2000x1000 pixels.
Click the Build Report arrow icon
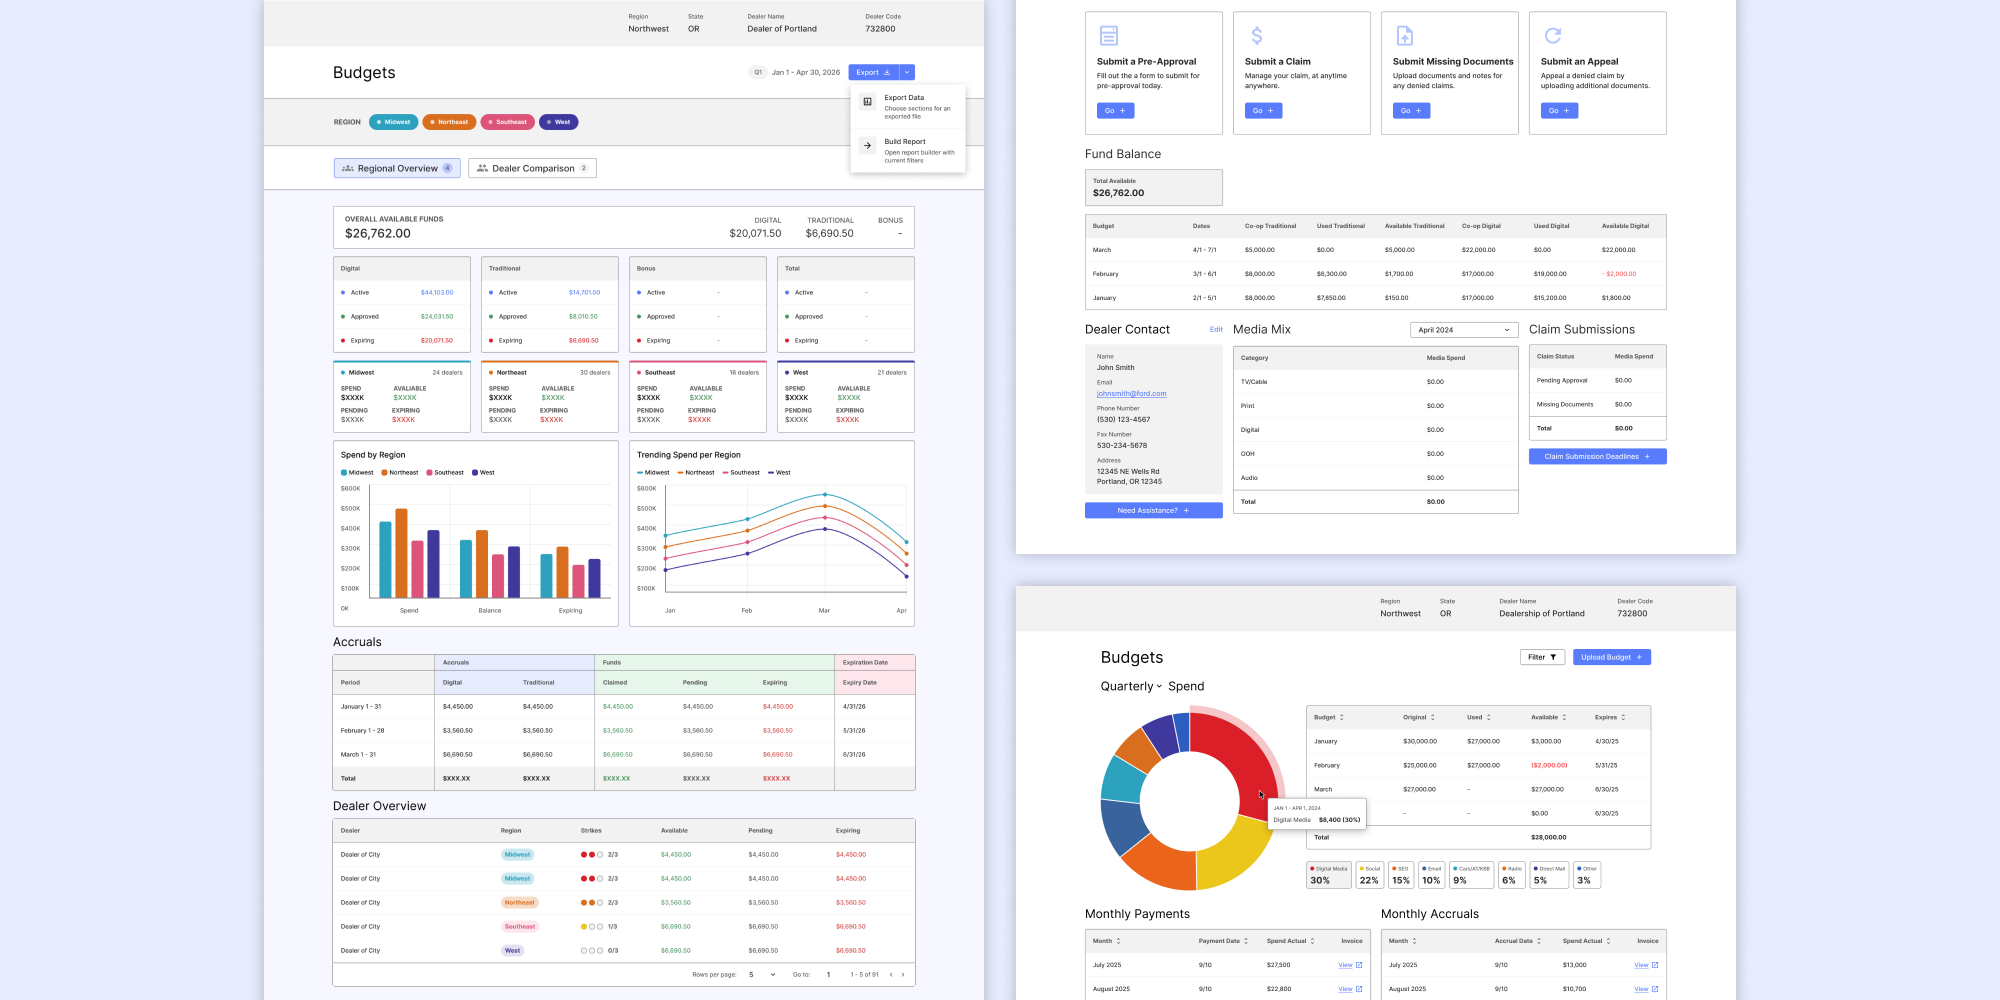click(x=867, y=146)
